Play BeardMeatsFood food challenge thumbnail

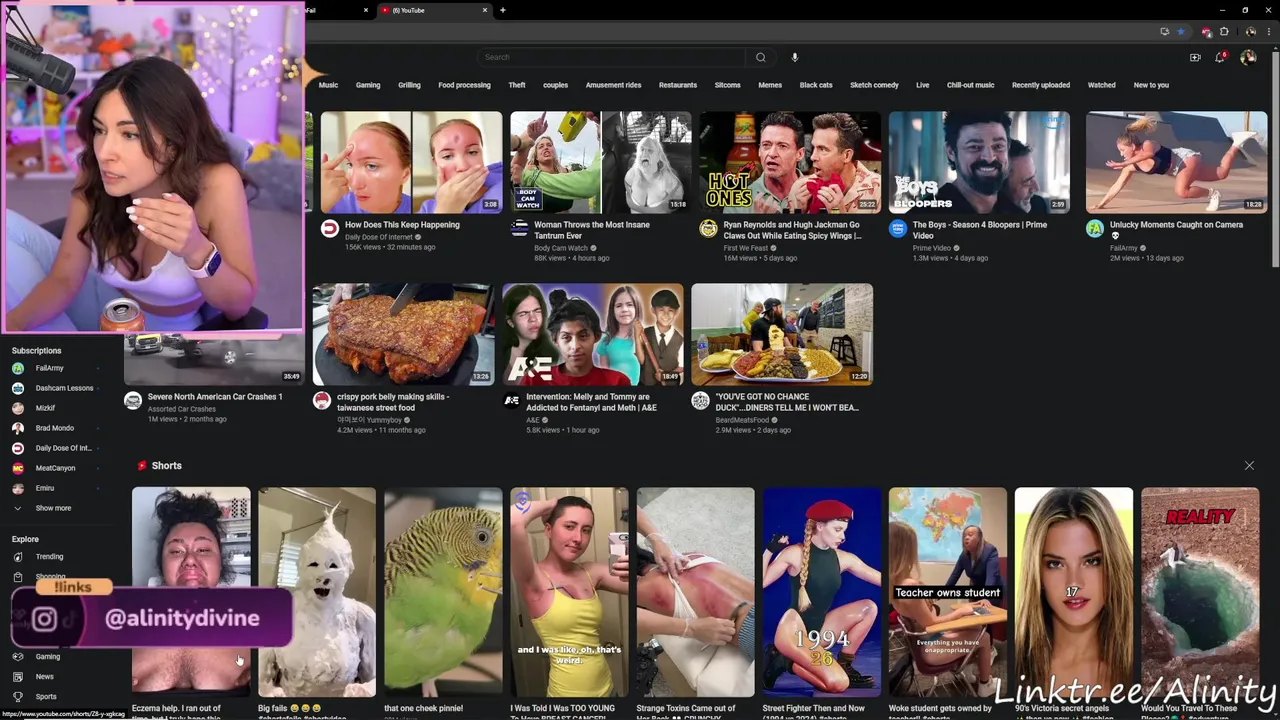(x=782, y=334)
